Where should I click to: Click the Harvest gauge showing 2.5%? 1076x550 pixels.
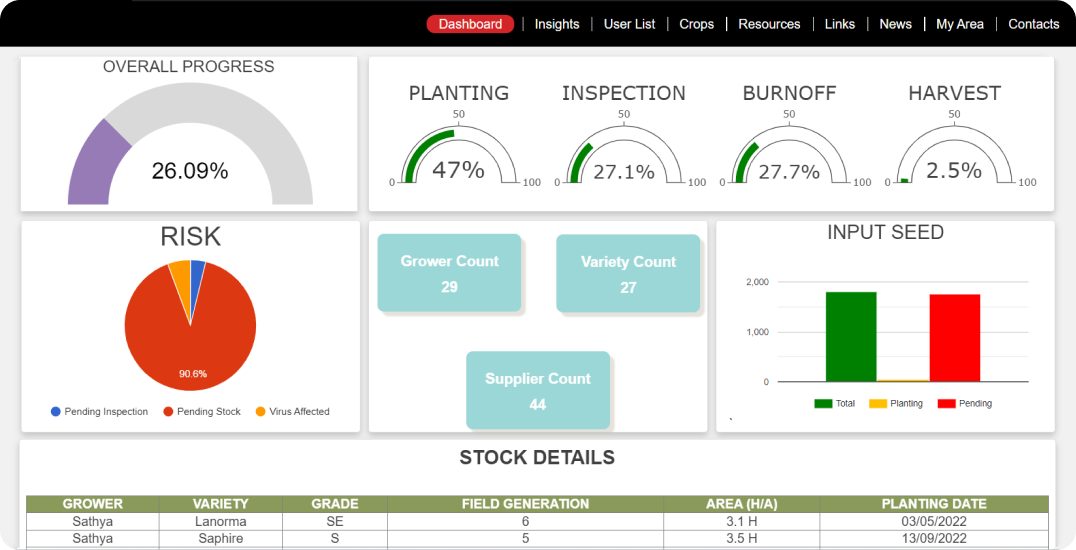click(953, 158)
